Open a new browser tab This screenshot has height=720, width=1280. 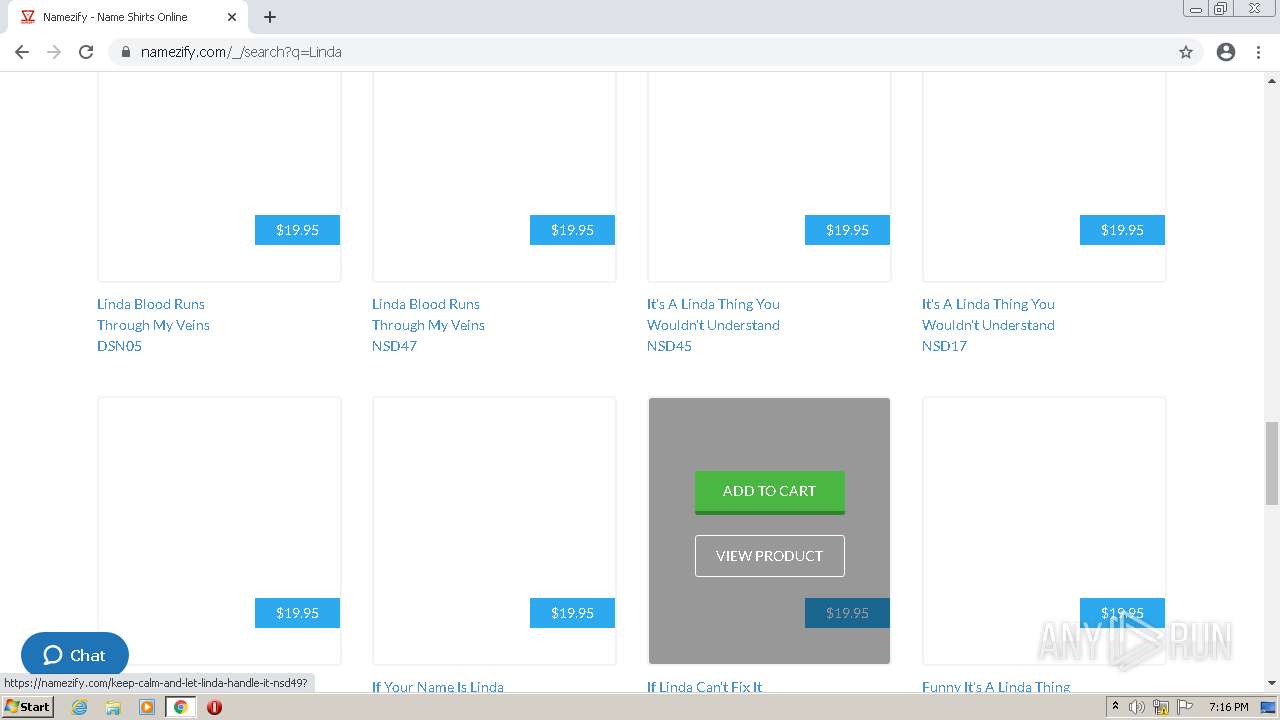[x=270, y=17]
